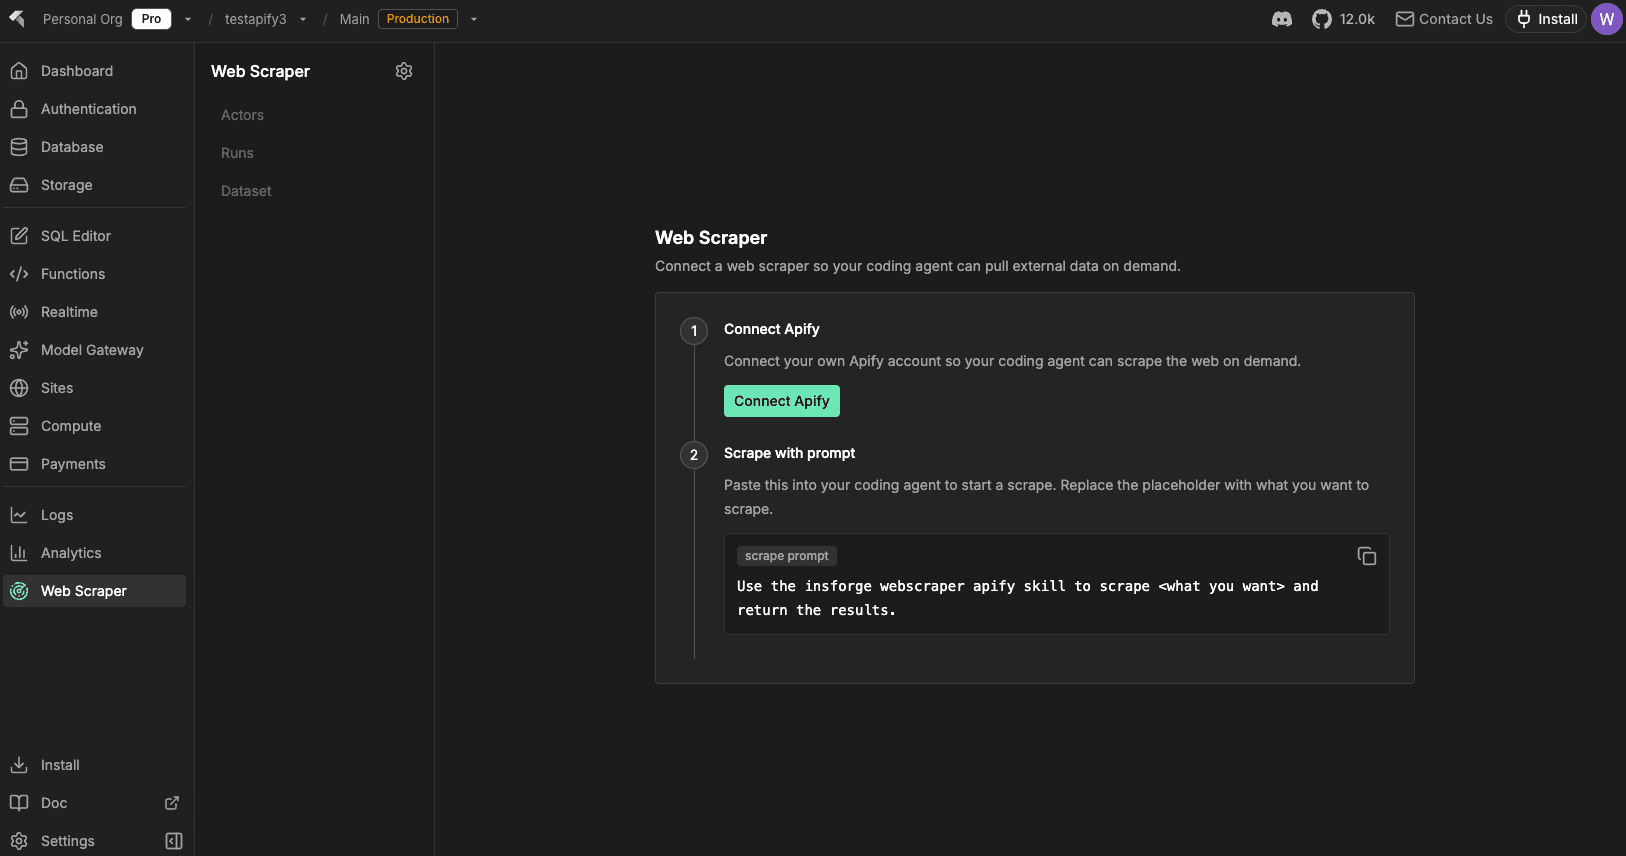Image resolution: width=1626 pixels, height=856 pixels.
Task: Open the Storage section
Action: coord(95,185)
